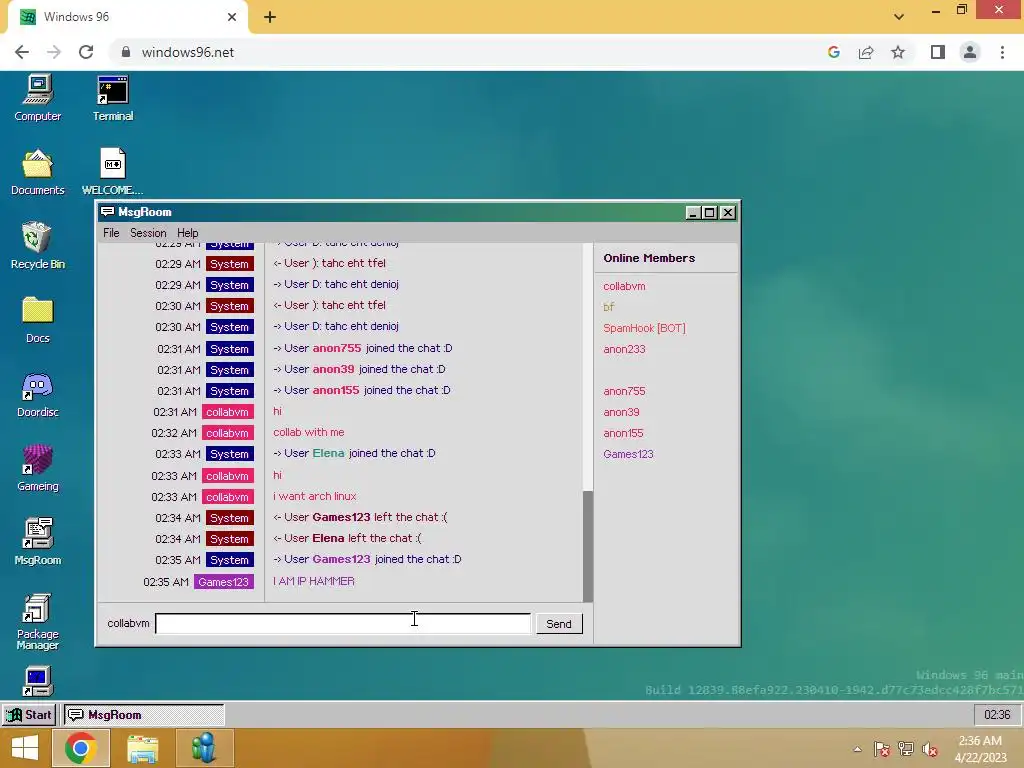Click the Games123 sender tag at 02:35 AM
This screenshot has height=768, width=1024.
pos(223,582)
